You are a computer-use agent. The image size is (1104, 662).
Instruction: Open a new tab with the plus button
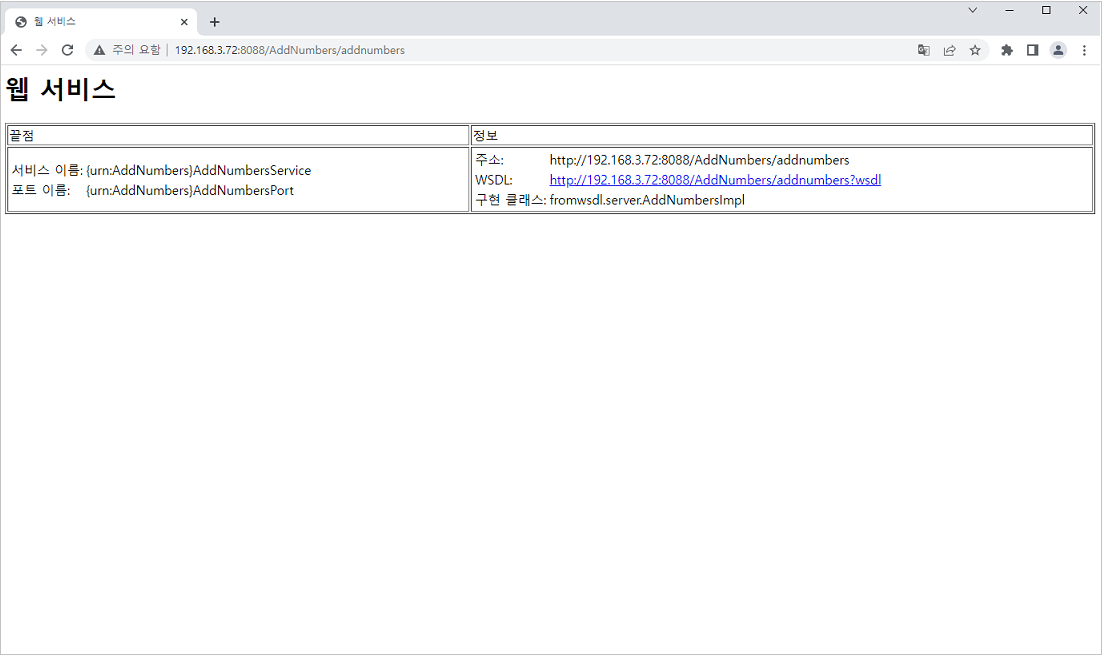[214, 21]
